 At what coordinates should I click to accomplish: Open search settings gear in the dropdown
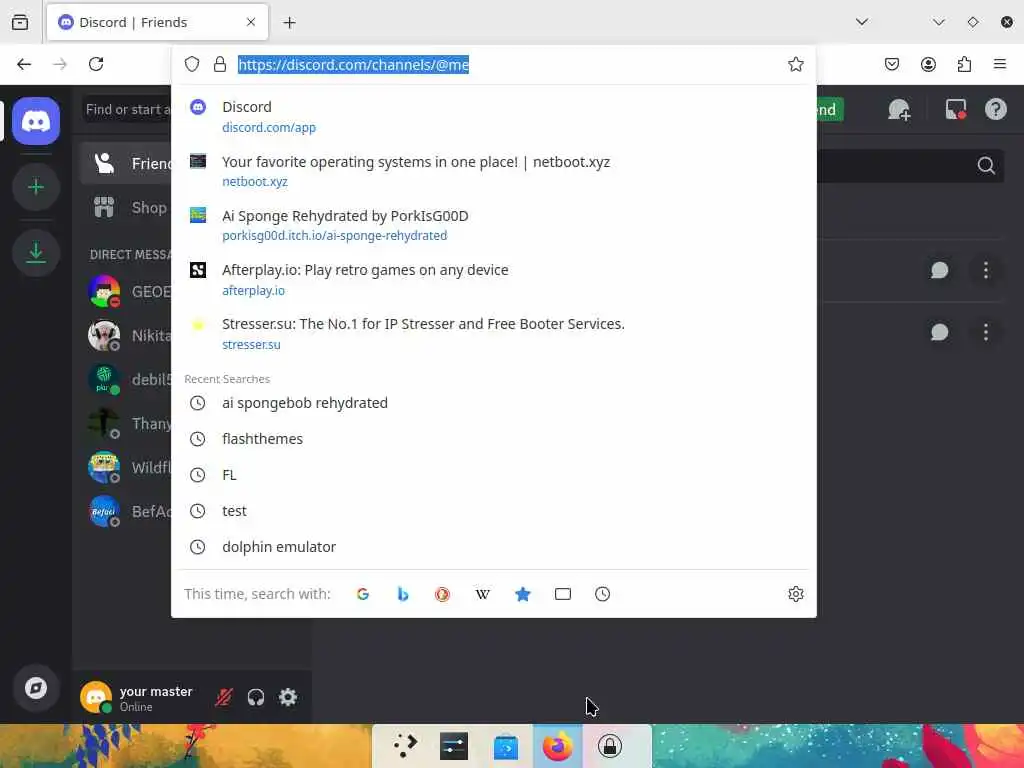coord(795,594)
